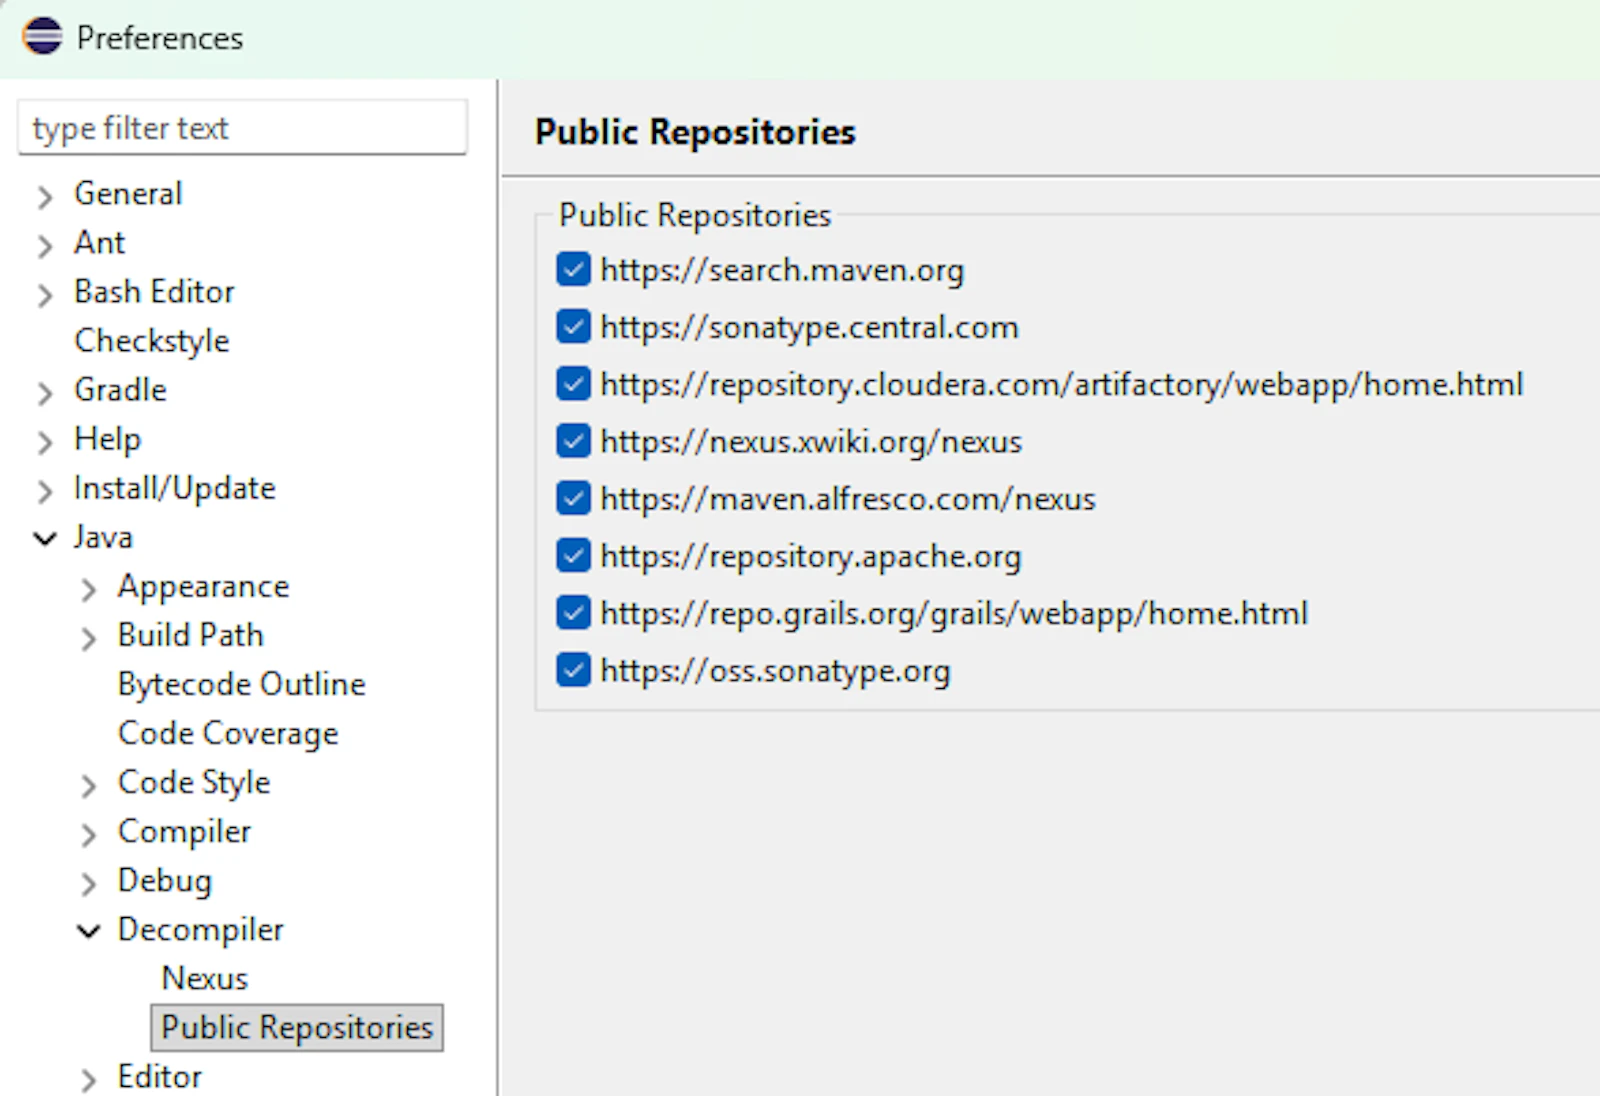Expand the Build Path node arrow
The height and width of the screenshot is (1096, 1600).
(88, 638)
